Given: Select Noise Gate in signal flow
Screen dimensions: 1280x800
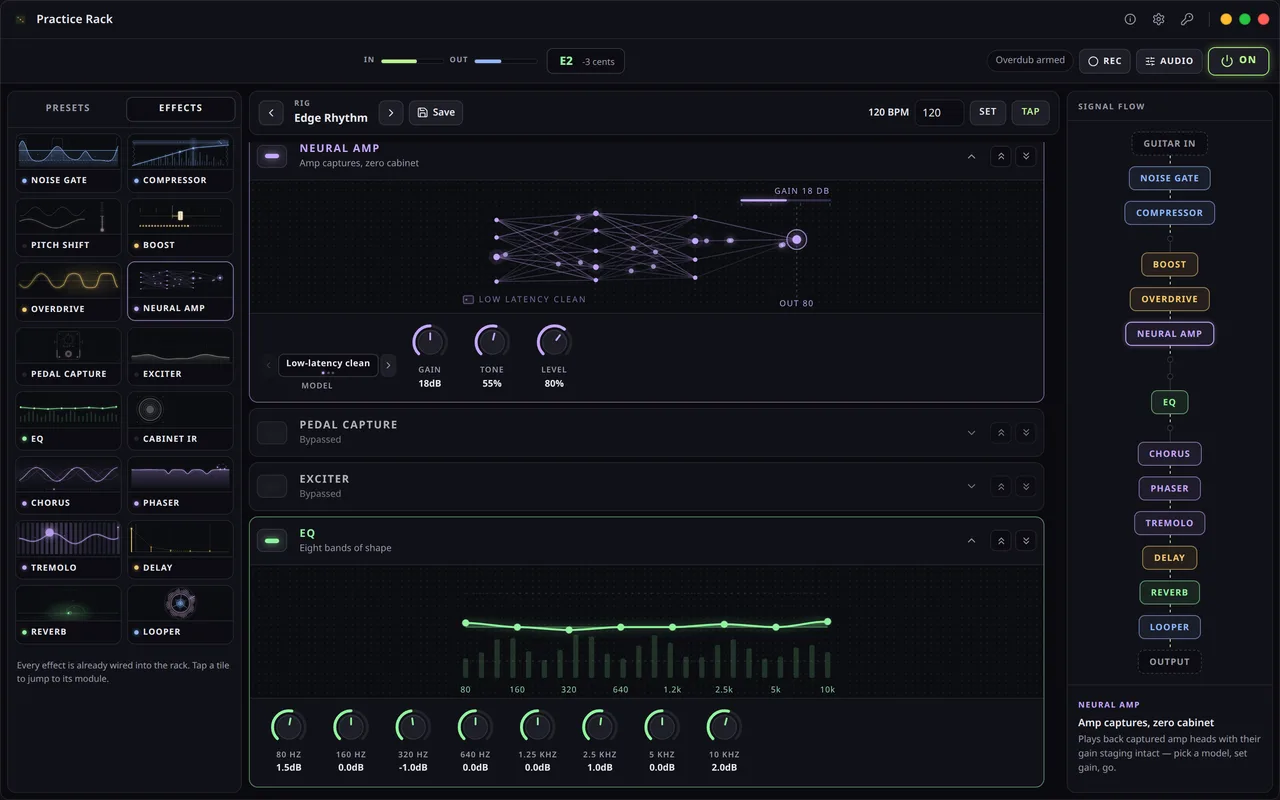Looking at the screenshot, I should [x=1169, y=178].
